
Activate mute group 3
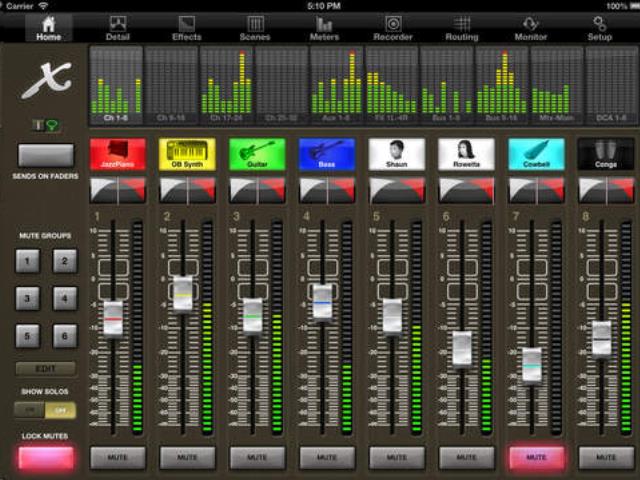27,299
